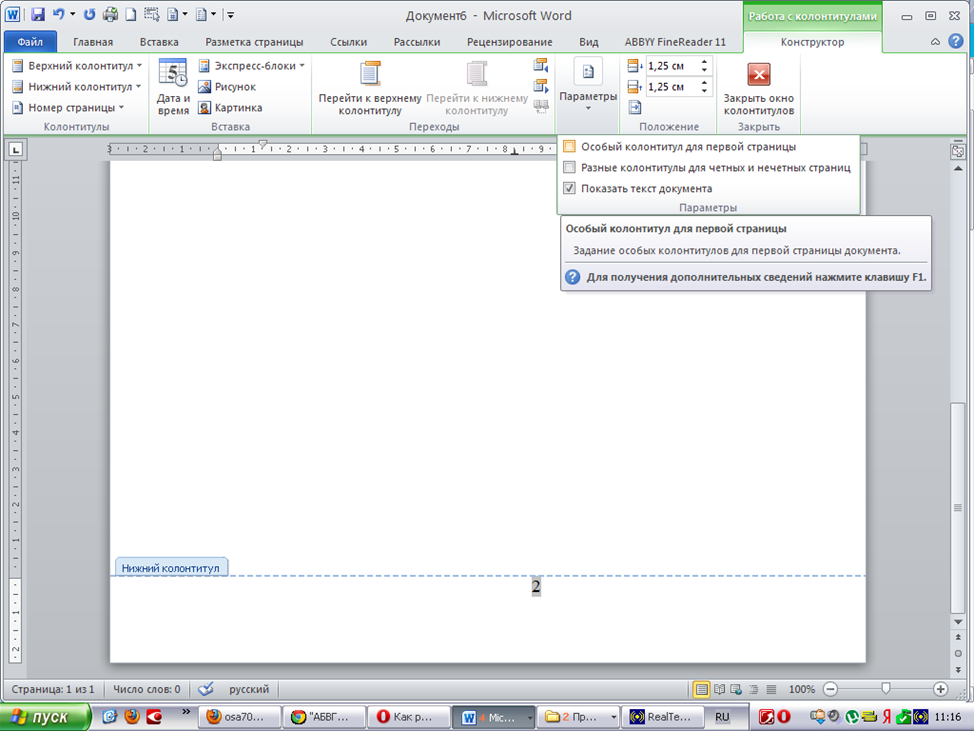Click page number 2 in footer

click(536, 586)
